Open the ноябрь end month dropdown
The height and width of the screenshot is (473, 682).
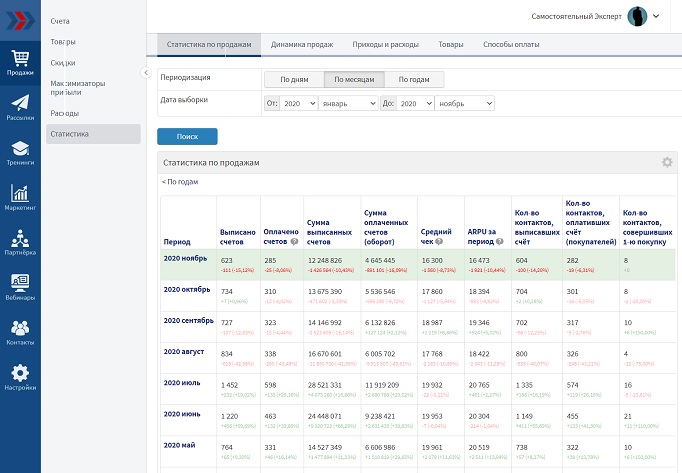tap(465, 104)
